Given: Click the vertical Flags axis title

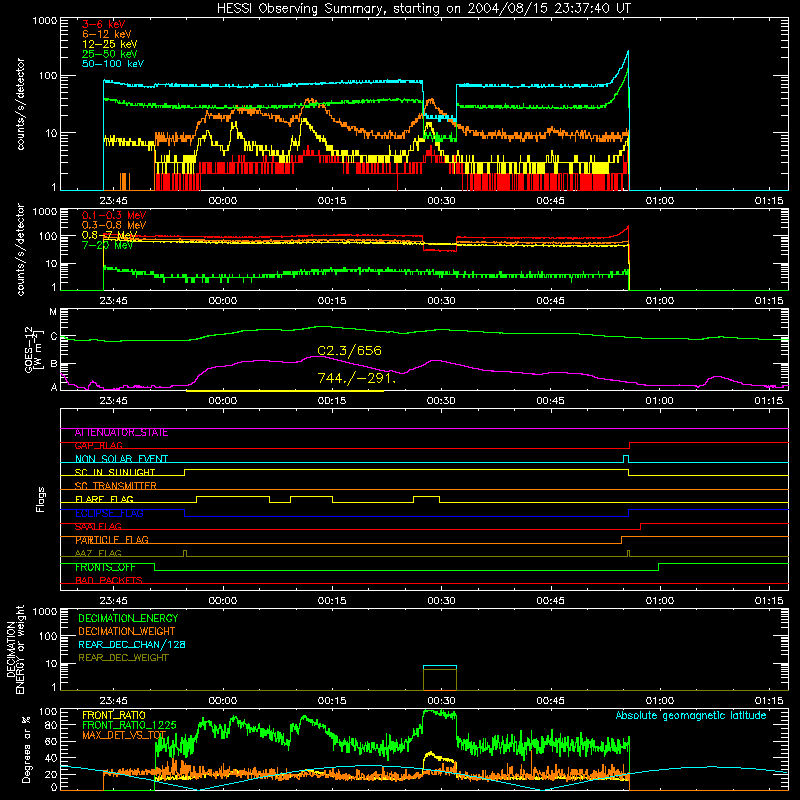Looking at the screenshot, I should tap(41, 499).
